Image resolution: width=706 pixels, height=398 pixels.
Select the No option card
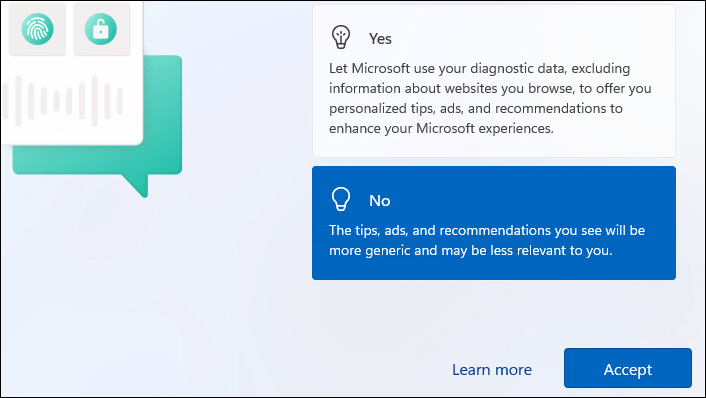(x=494, y=223)
